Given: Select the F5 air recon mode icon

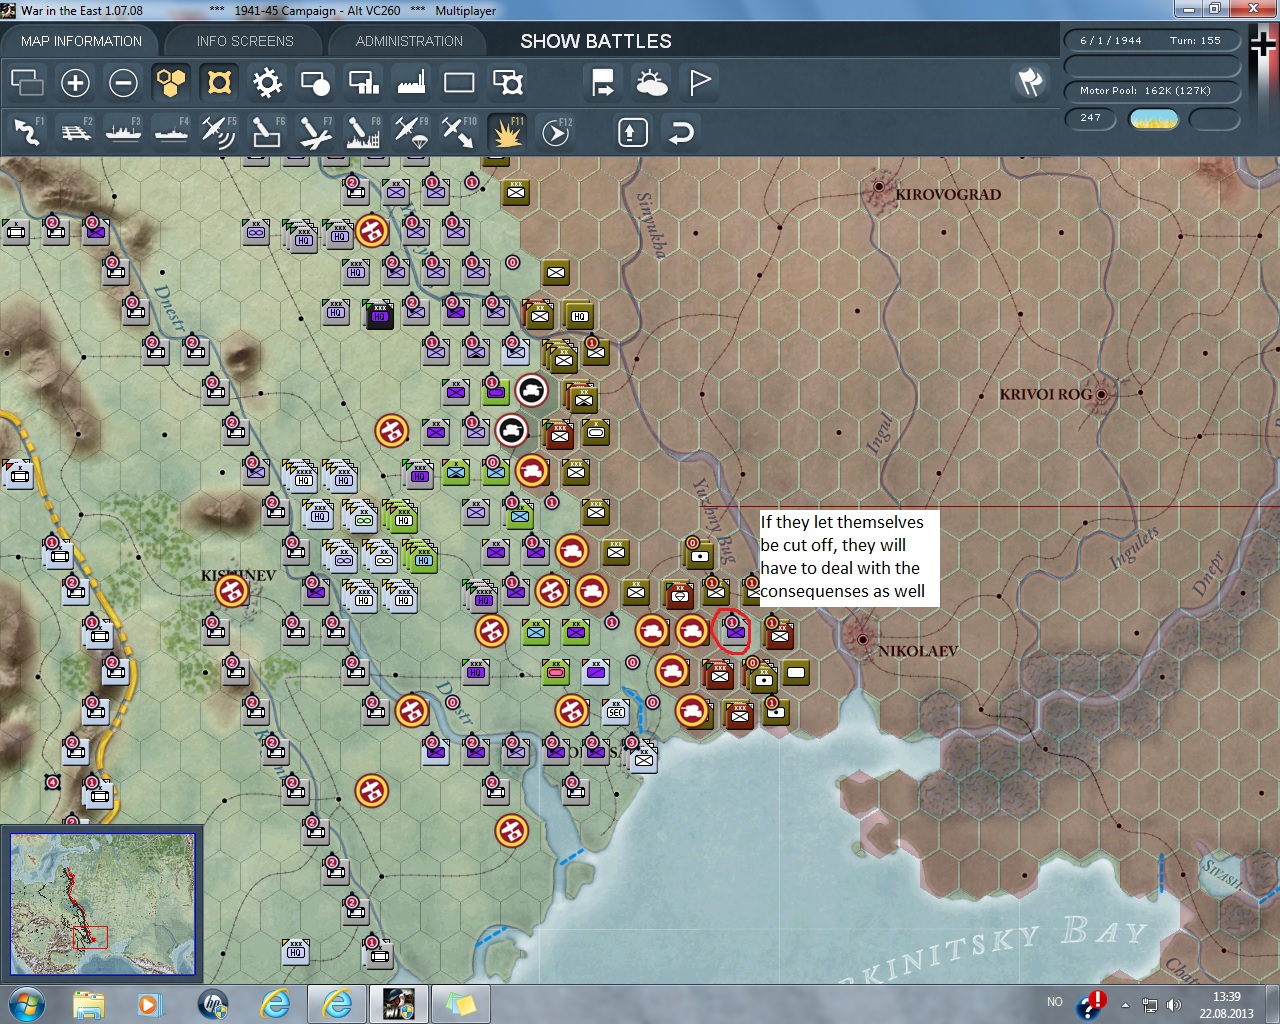Looking at the screenshot, I should (219, 132).
